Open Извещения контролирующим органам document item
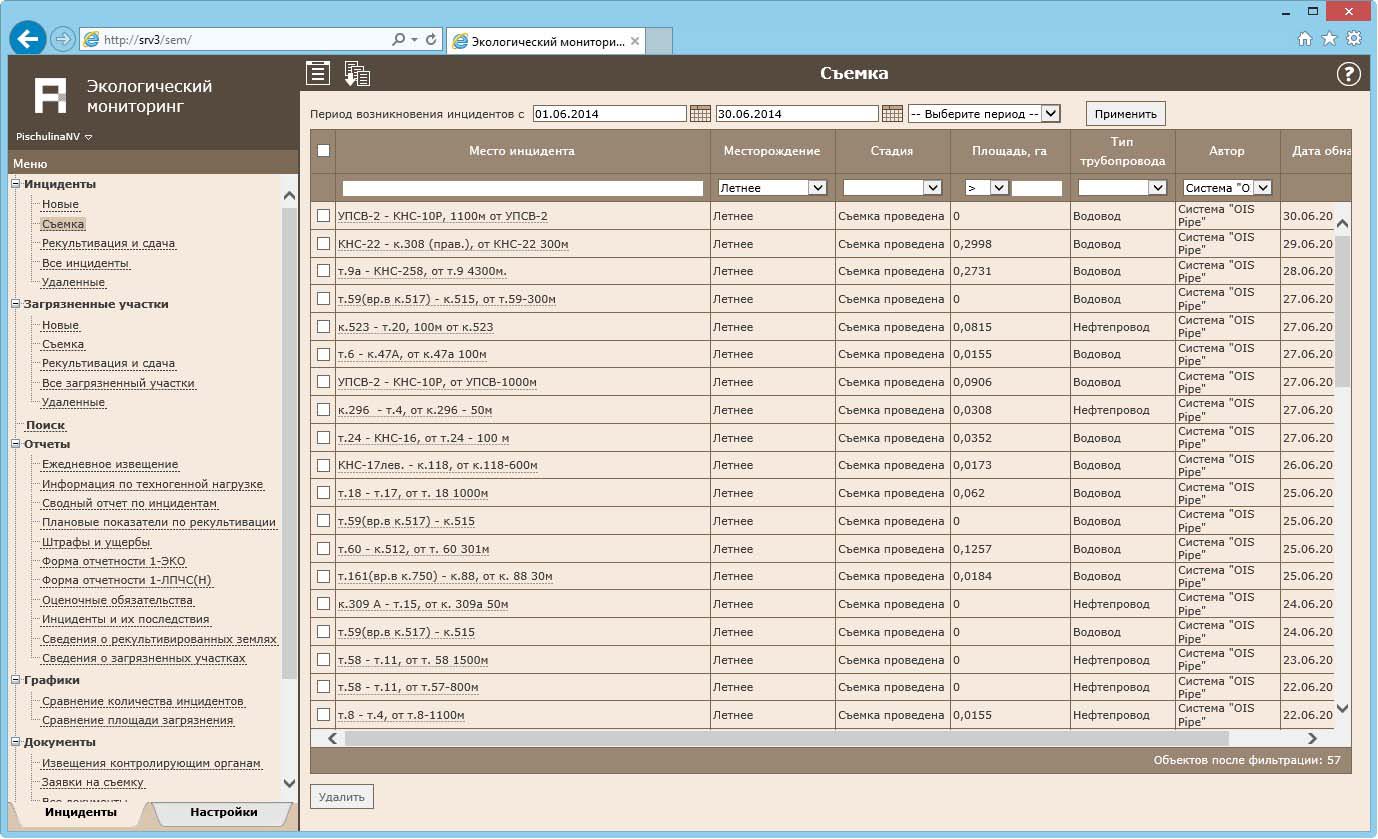 click(151, 763)
